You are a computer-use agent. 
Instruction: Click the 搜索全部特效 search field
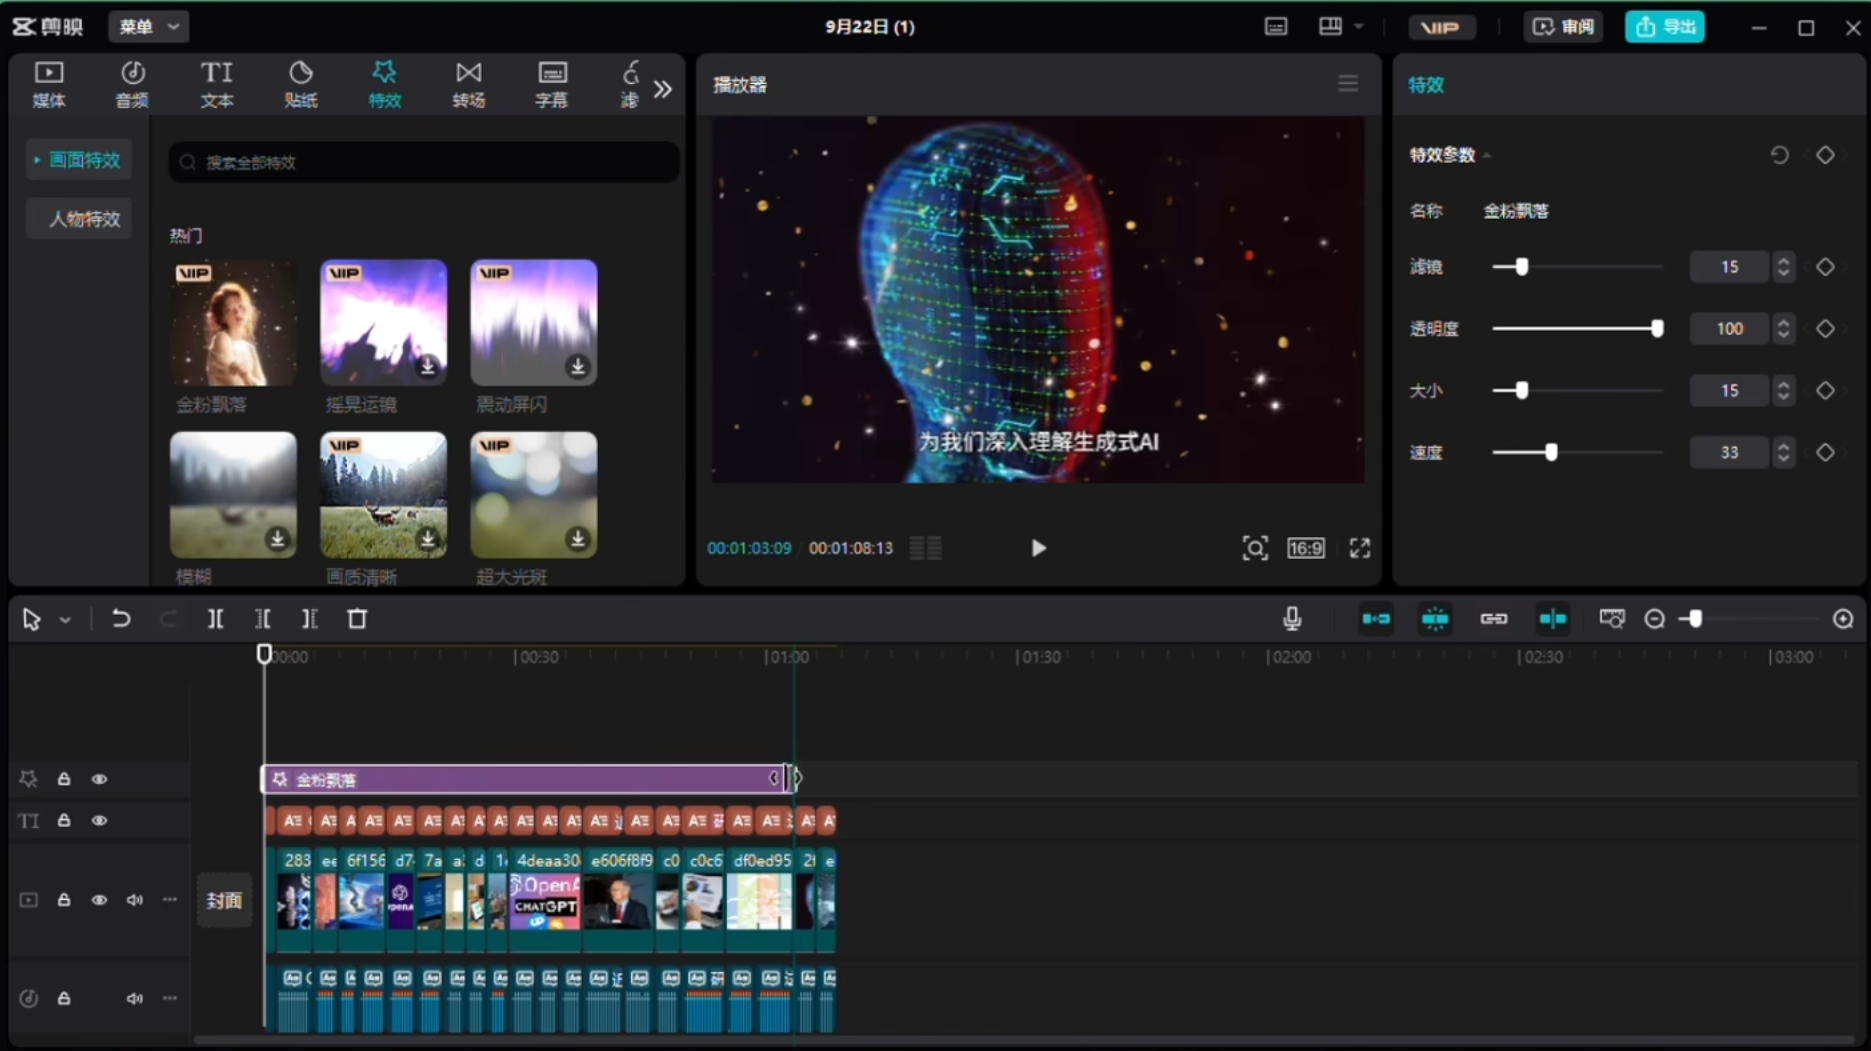coord(425,162)
